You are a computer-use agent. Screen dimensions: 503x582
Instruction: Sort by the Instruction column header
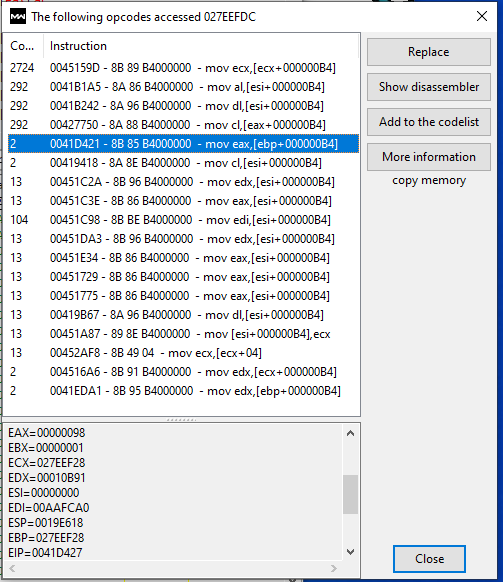[200, 46]
